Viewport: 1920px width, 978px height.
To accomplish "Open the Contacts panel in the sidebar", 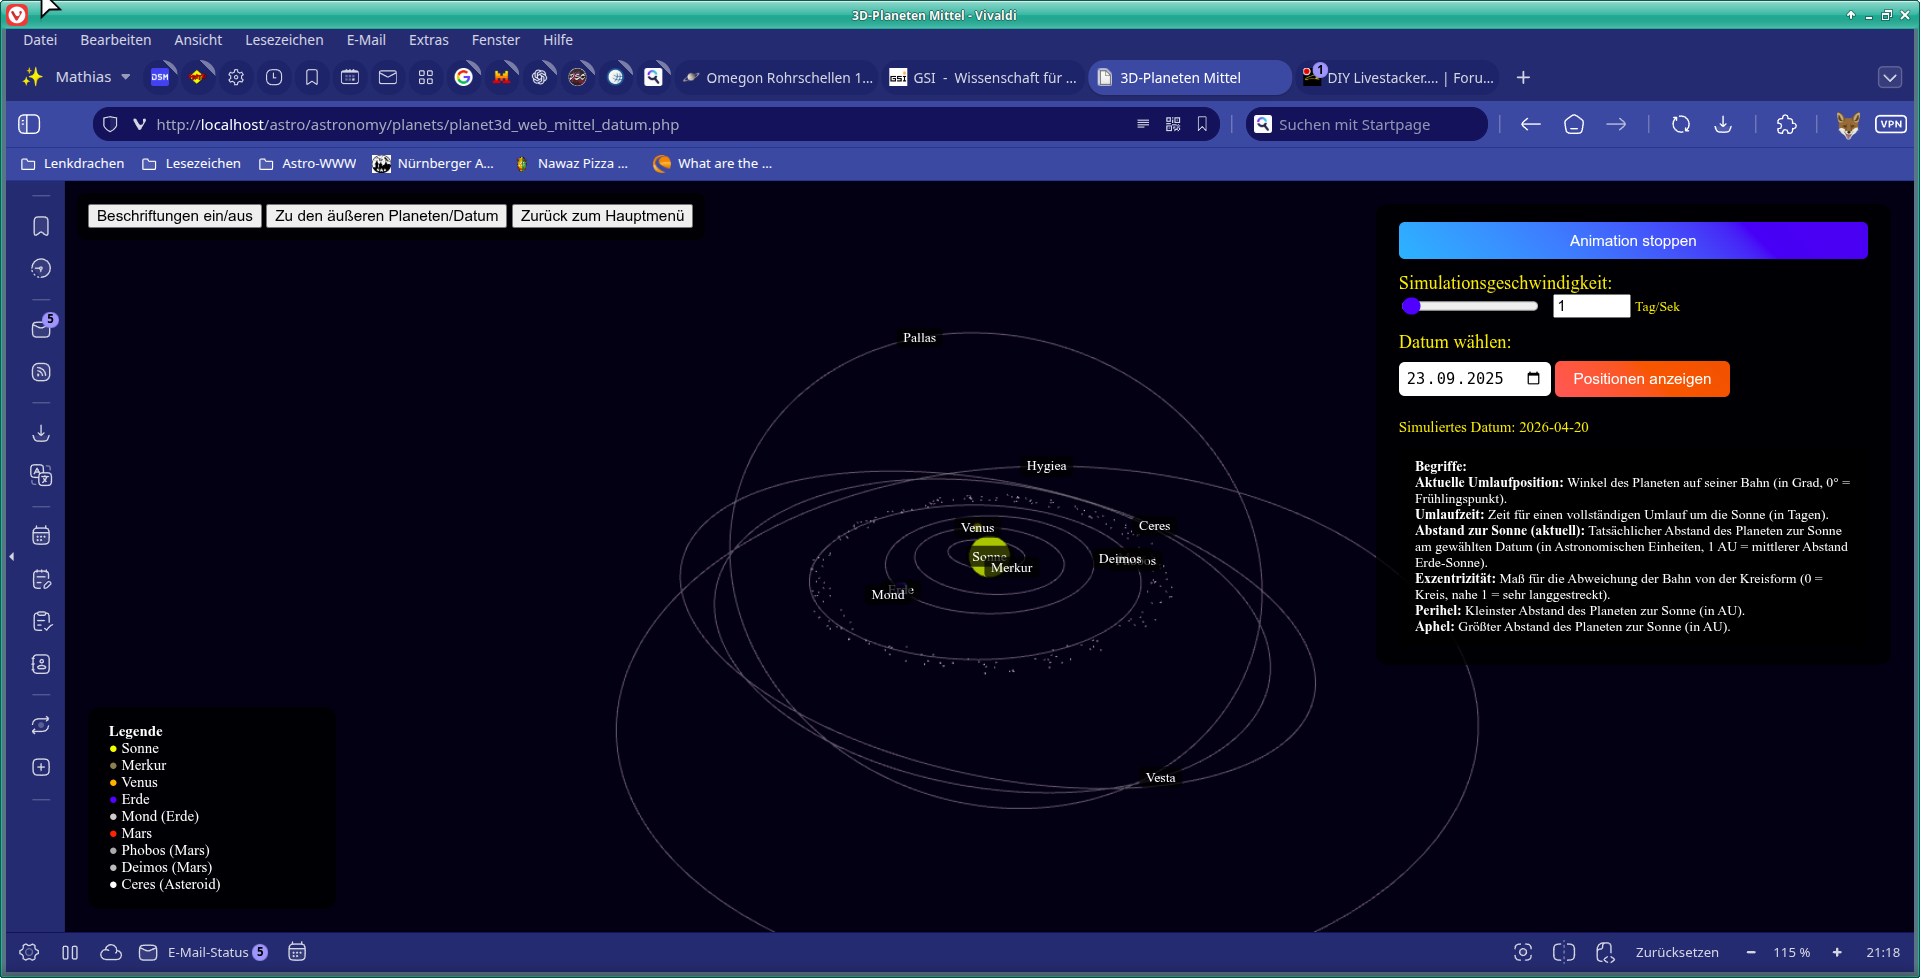I will point(41,664).
